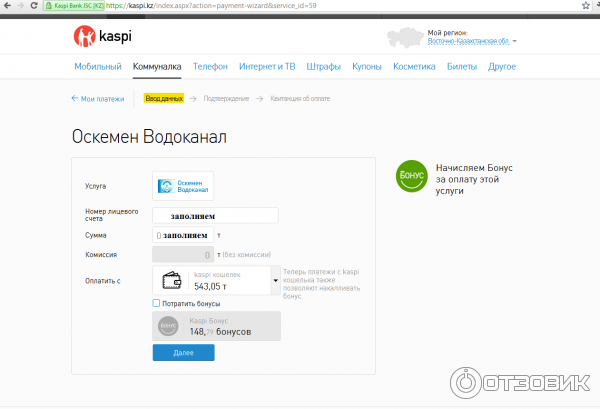Click the wallet icon in payment source
The height and width of the screenshot is (409, 600).
click(172, 281)
